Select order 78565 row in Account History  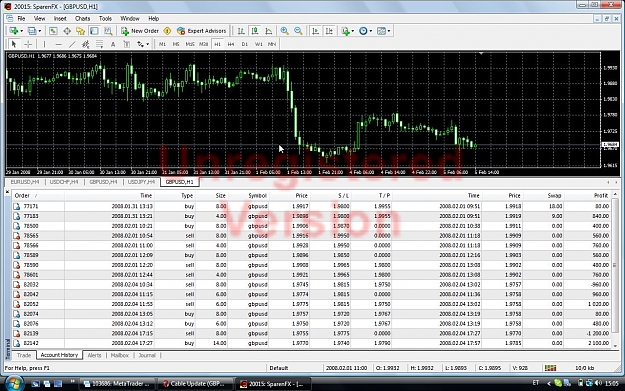[x=311, y=236]
